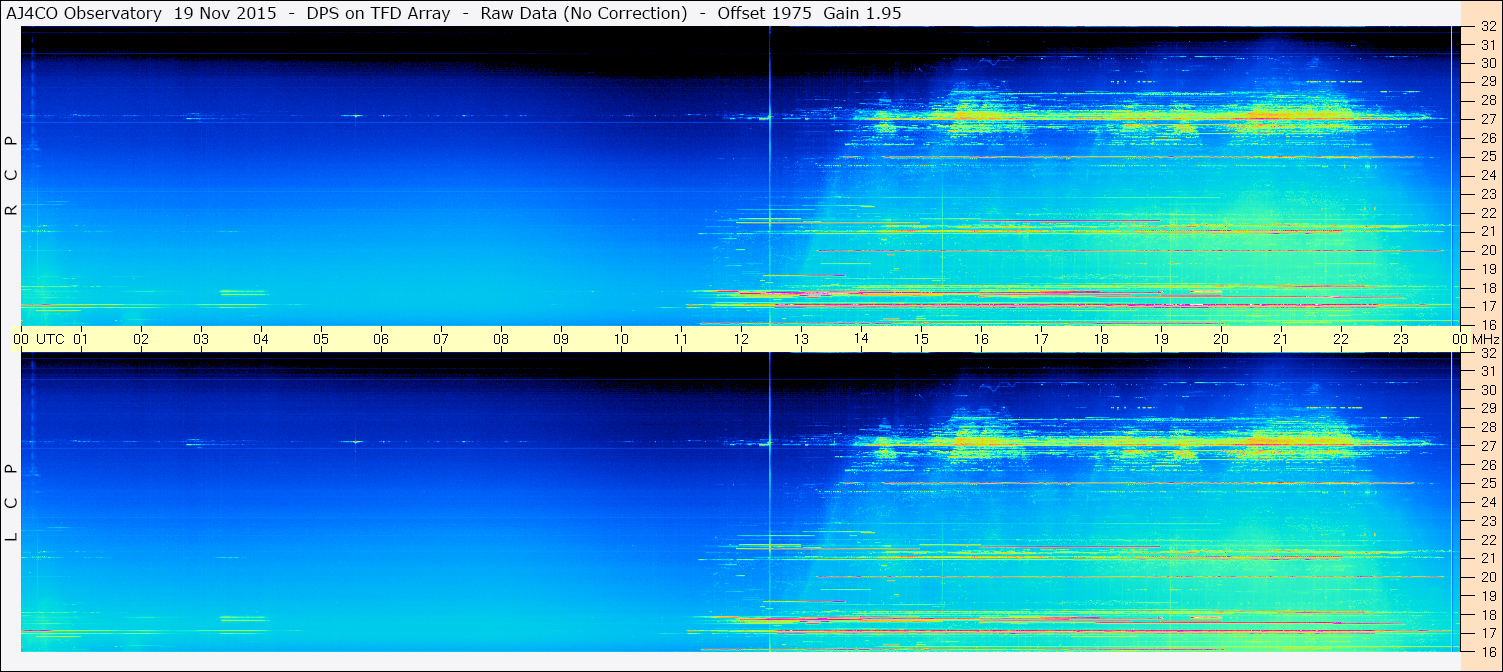
Task: Select hour 07 on the time axis
Action: [x=441, y=339]
